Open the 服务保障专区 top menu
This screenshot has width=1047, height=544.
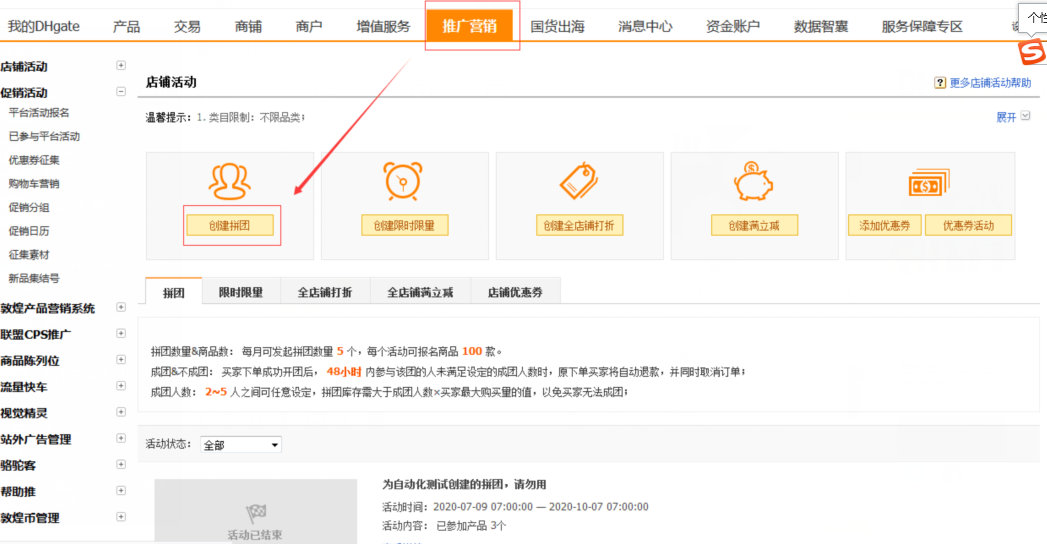922,27
